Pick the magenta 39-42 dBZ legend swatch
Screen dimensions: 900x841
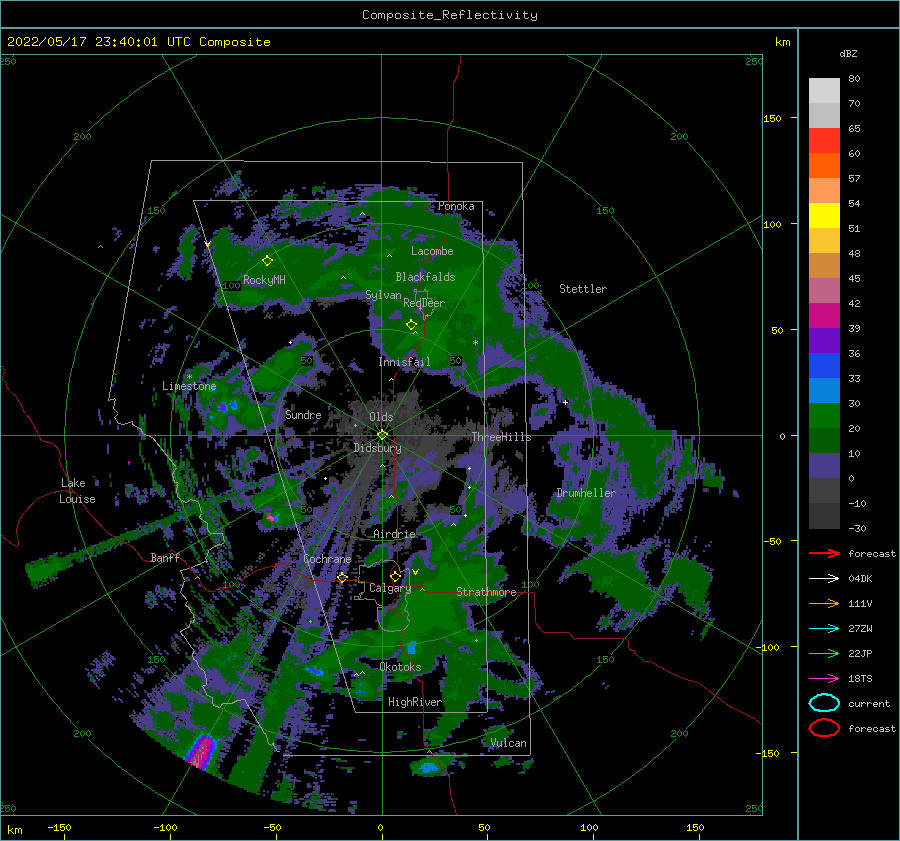(x=824, y=316)
